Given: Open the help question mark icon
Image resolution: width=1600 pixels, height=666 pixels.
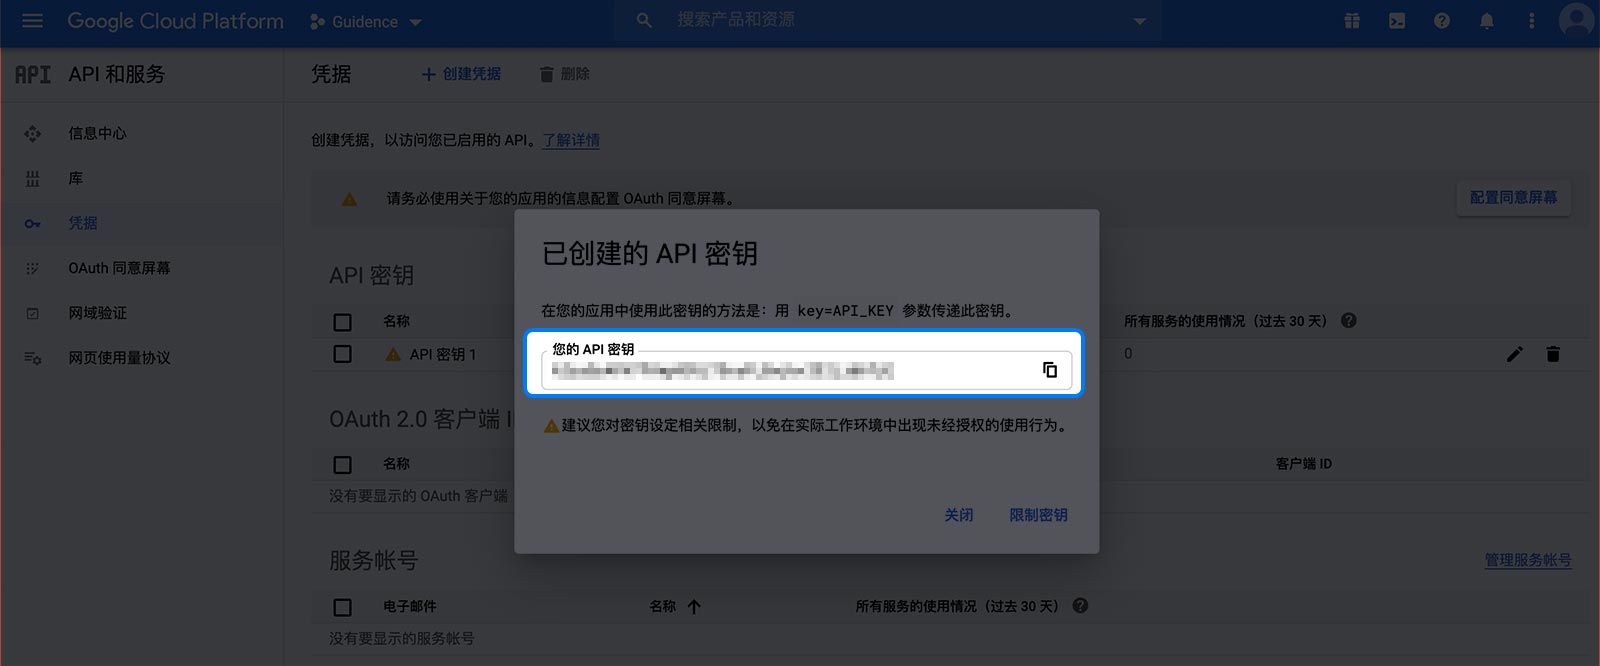Looking at the screenshot, I should point(1442,21).
